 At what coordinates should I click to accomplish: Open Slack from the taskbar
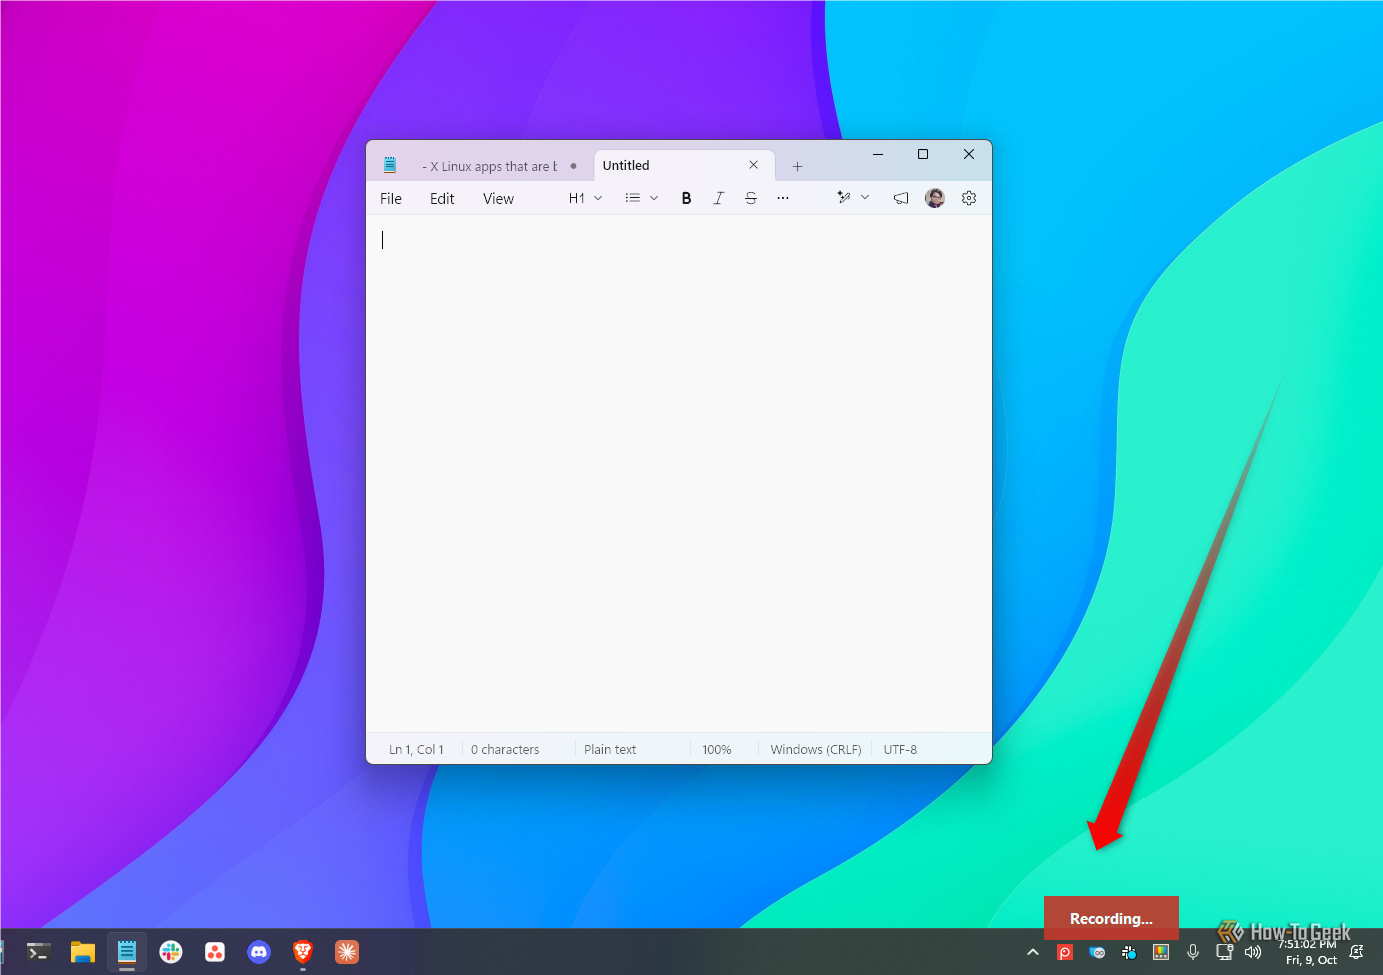171,952
